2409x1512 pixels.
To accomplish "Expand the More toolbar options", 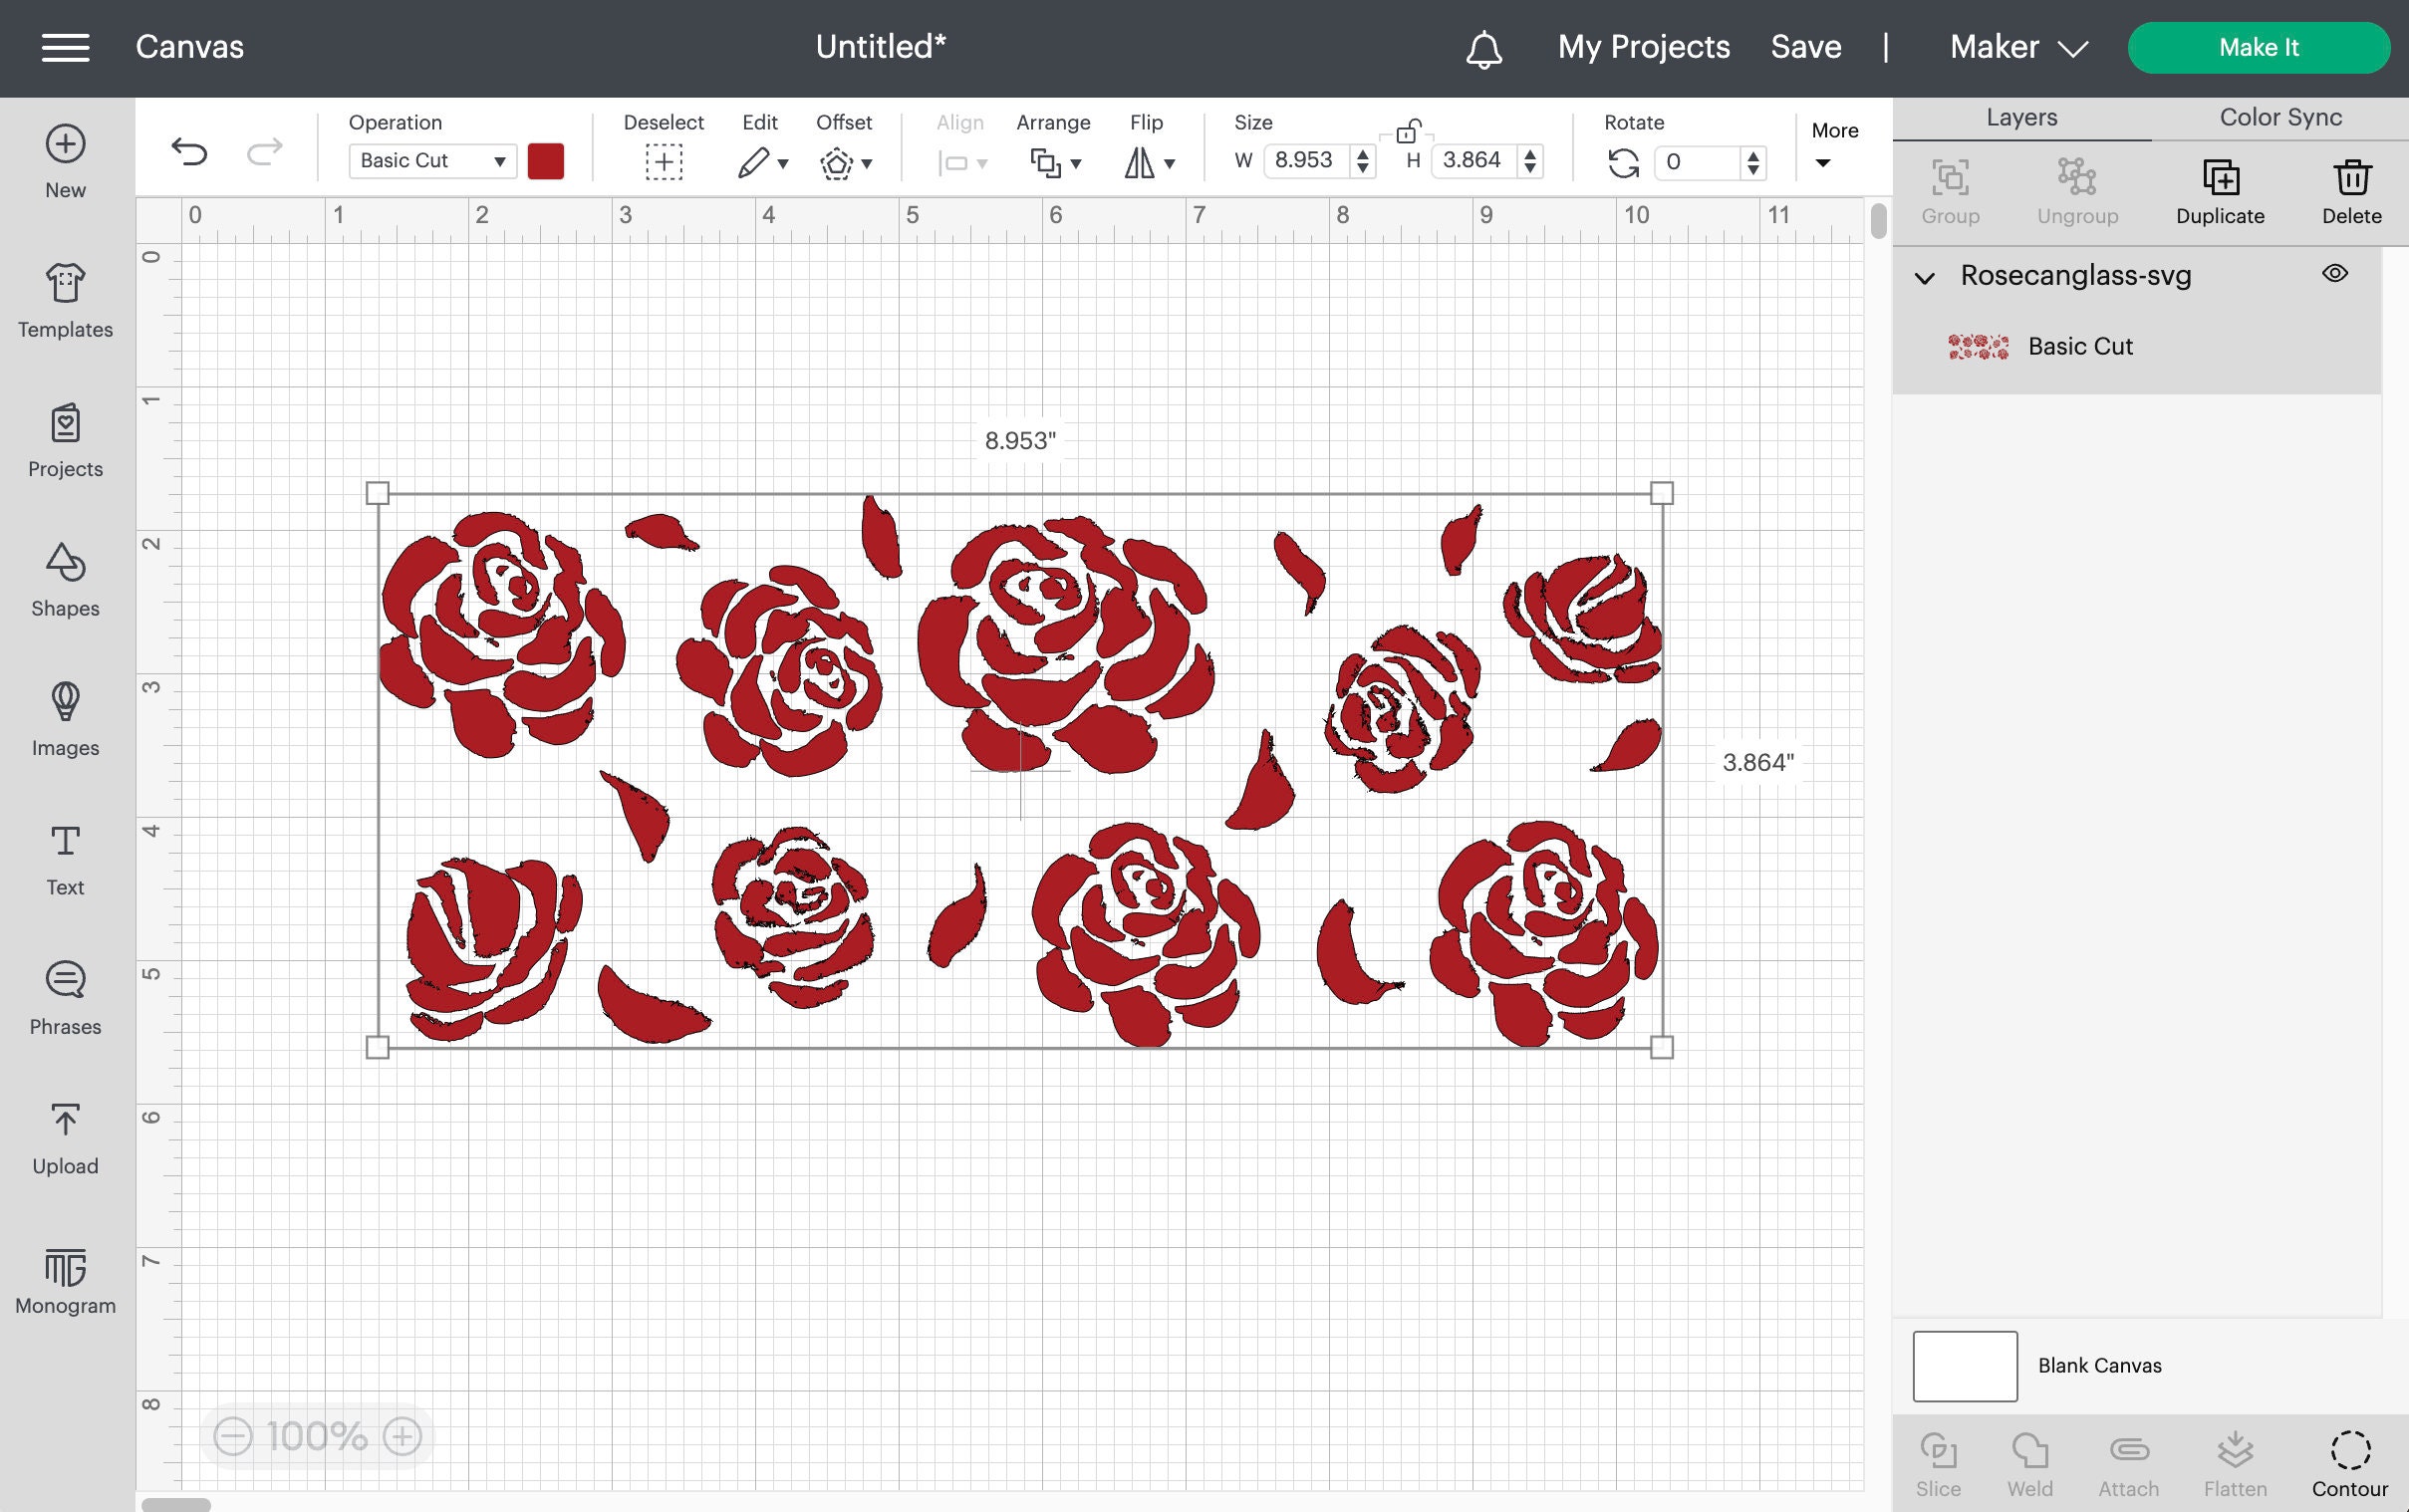I will point(1834,145).
